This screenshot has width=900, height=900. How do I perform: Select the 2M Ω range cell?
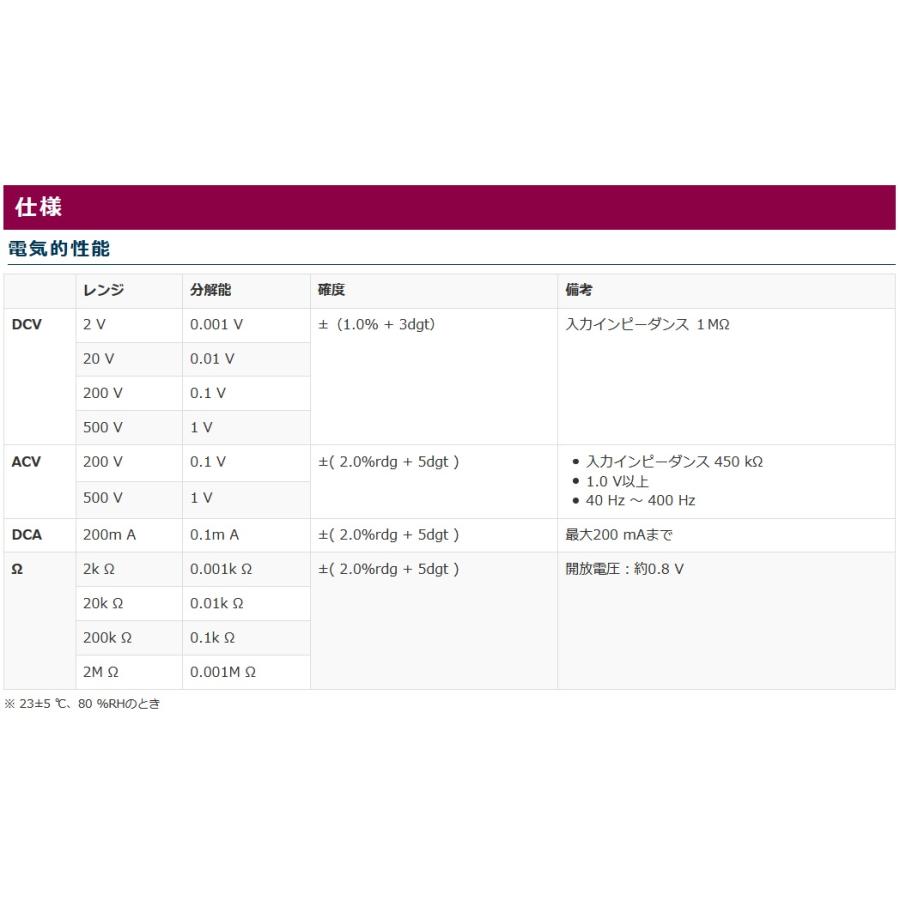point(101,672)
